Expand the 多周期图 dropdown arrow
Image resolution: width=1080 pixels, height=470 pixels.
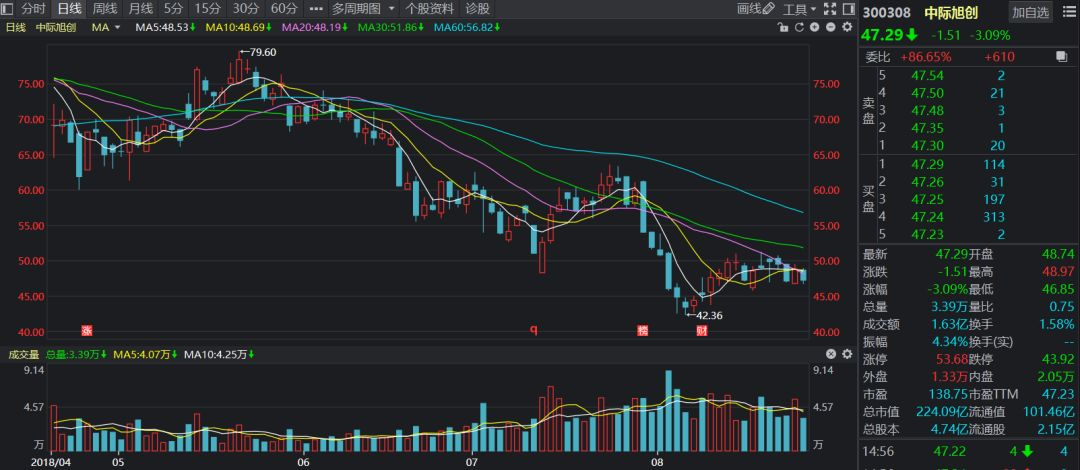pos(392,9)
